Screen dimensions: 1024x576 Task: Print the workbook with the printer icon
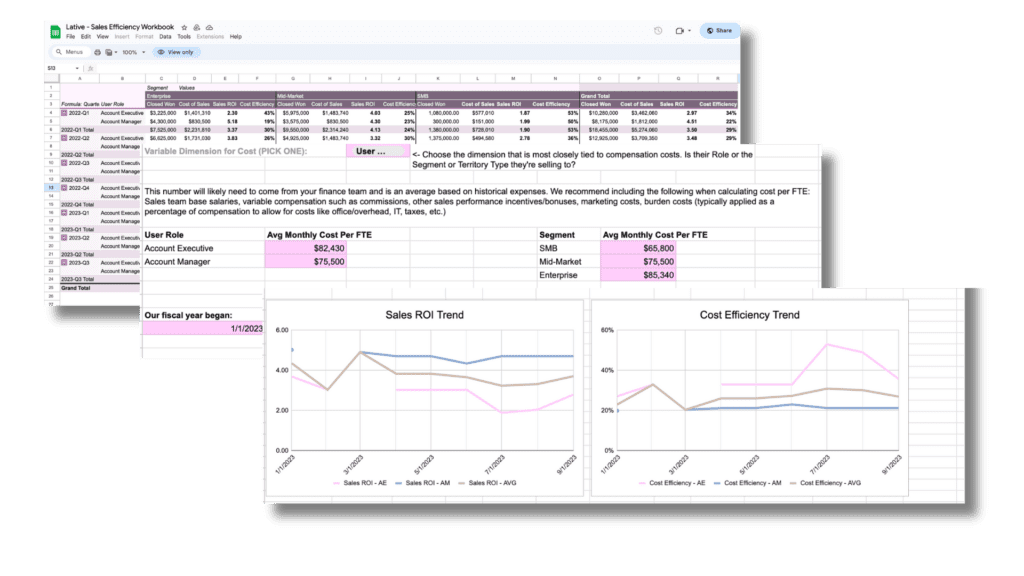click(x=97, y=52)
